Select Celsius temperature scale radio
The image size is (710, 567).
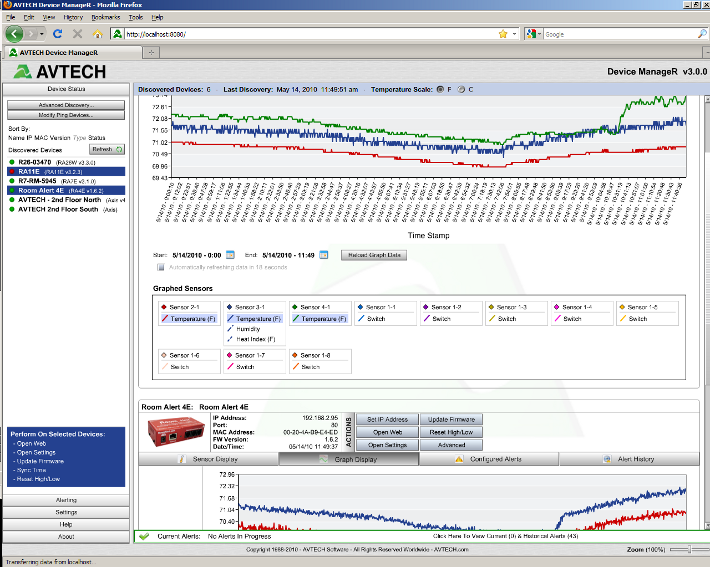[461, 89]
